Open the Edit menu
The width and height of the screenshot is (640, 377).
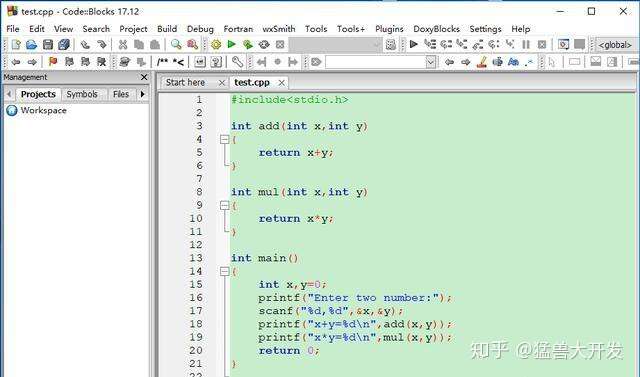click(x=37, y=29)
